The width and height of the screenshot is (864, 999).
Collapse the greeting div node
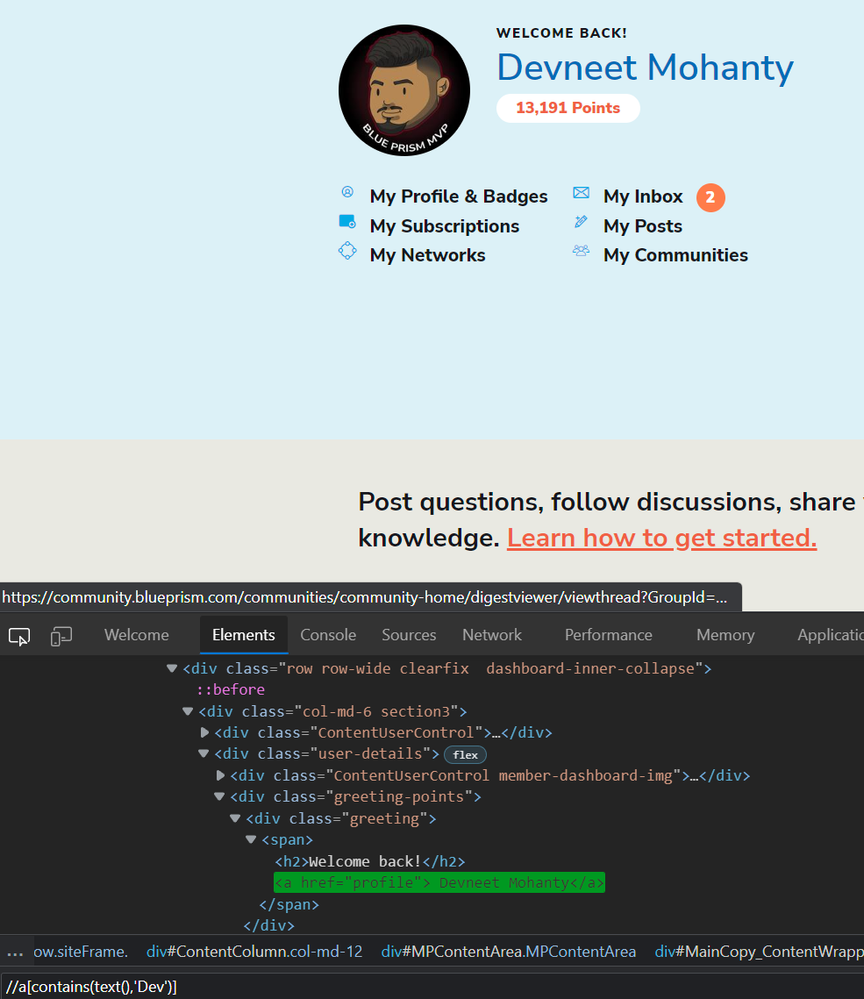(235, 818)
